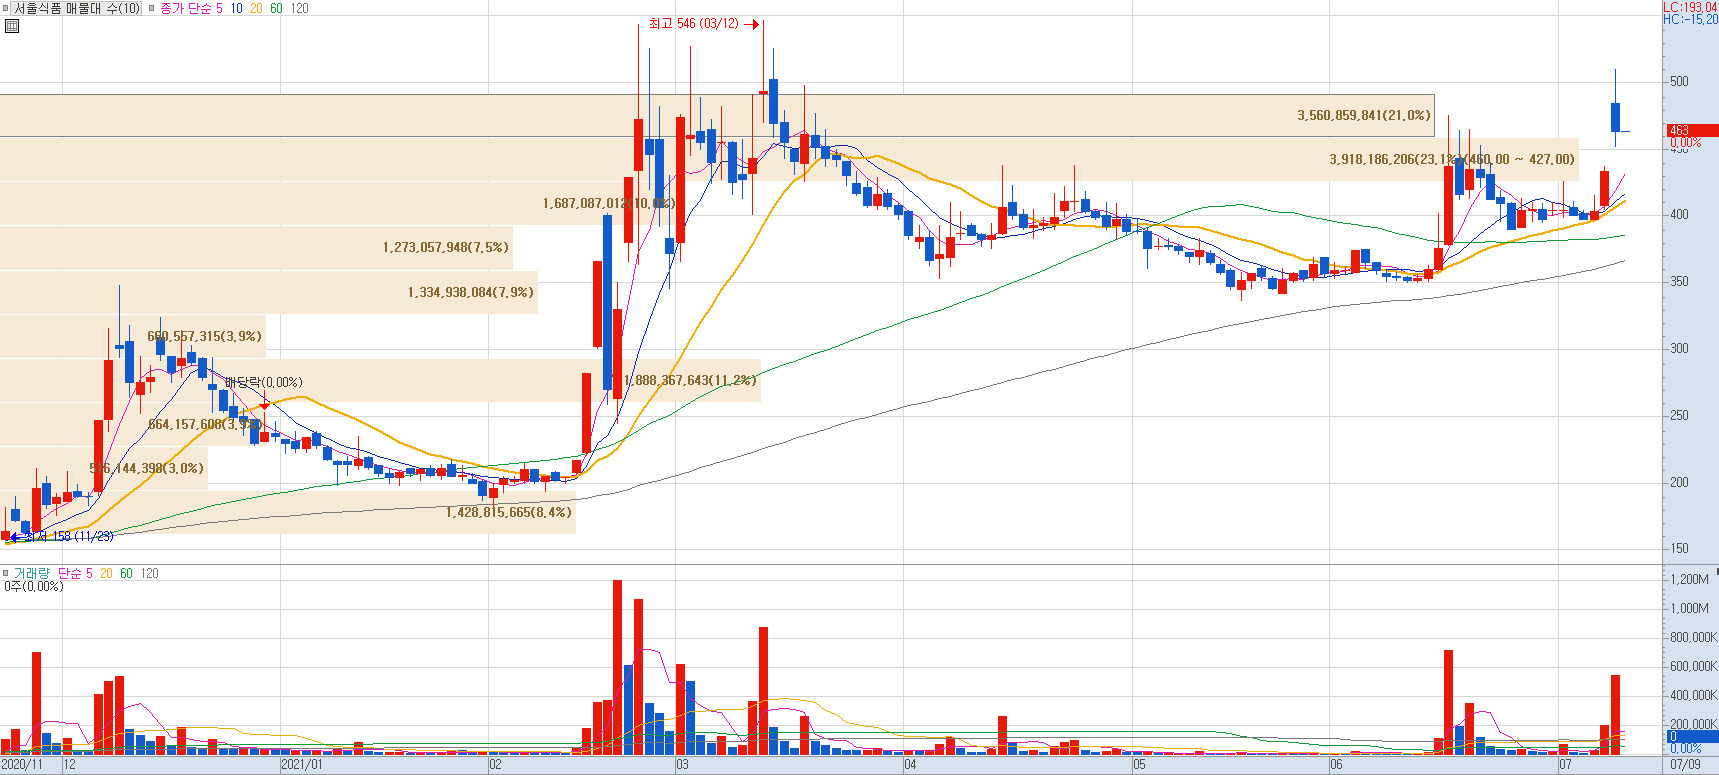This screenshot has height=775, width=1719.
Task: Click the 500 price axis label
Action: pyautogui.click(x=1679, y=81)
